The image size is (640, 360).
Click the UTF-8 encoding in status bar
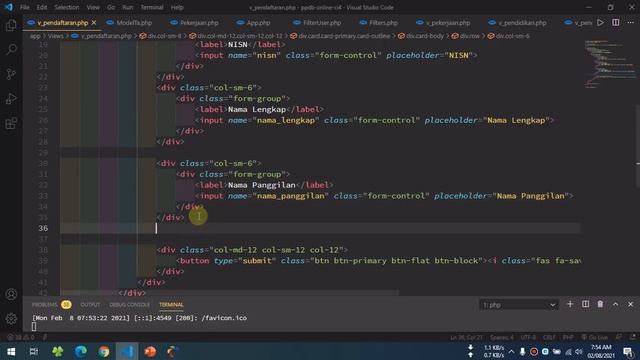click(x=528, y=337)
